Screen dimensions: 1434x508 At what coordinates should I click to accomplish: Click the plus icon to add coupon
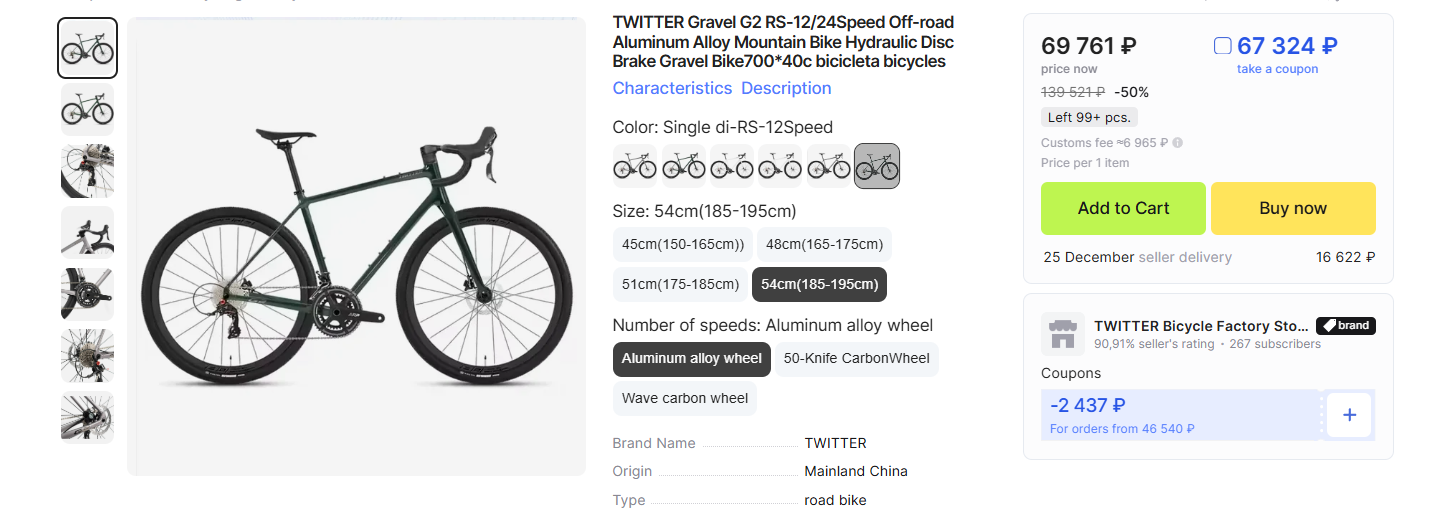[1349, 414]
